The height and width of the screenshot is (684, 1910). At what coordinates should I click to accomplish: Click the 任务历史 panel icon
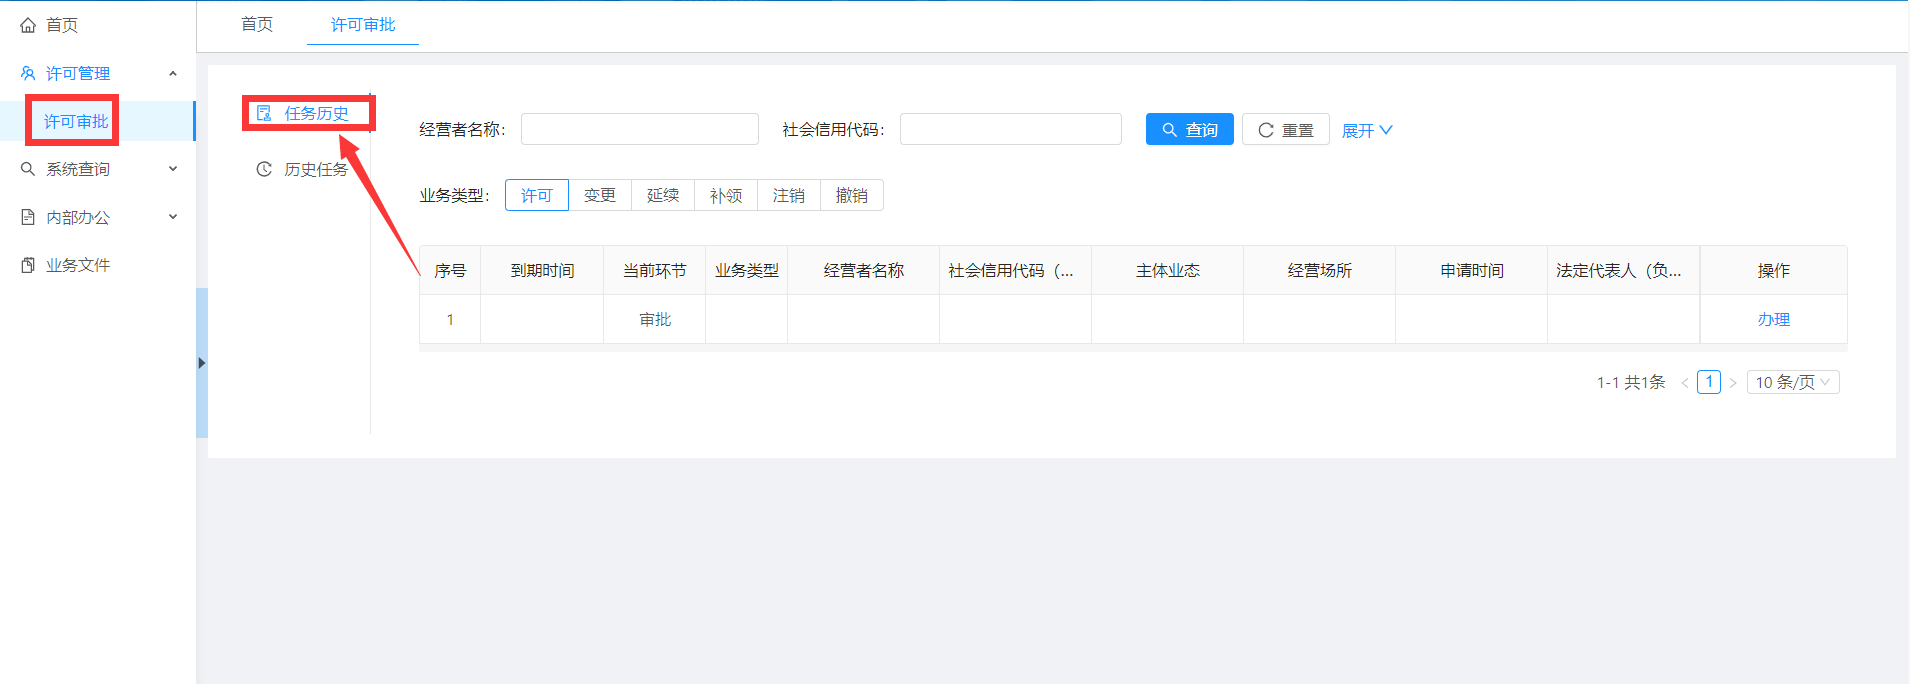[x=264, y=113]
